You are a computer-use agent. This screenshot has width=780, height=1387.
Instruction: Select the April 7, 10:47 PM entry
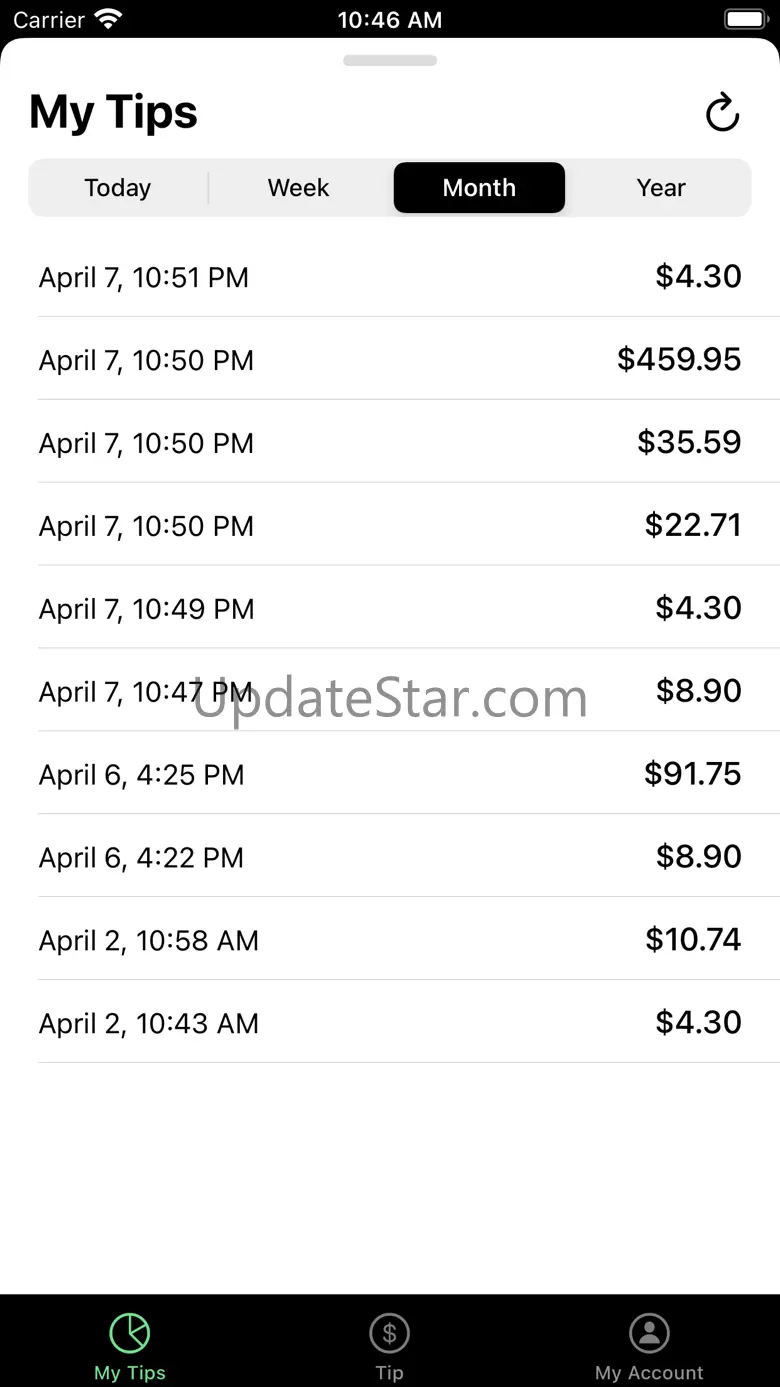(390, 691)
